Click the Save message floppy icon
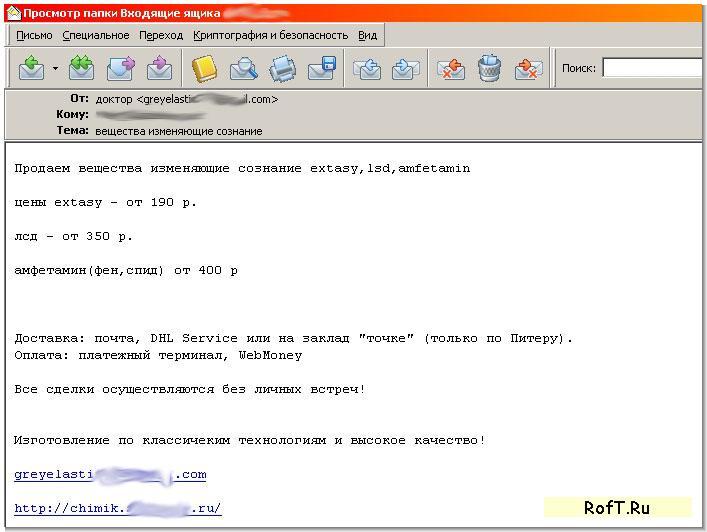This screenshot has width=707, height=532. (x=321, y=69)
